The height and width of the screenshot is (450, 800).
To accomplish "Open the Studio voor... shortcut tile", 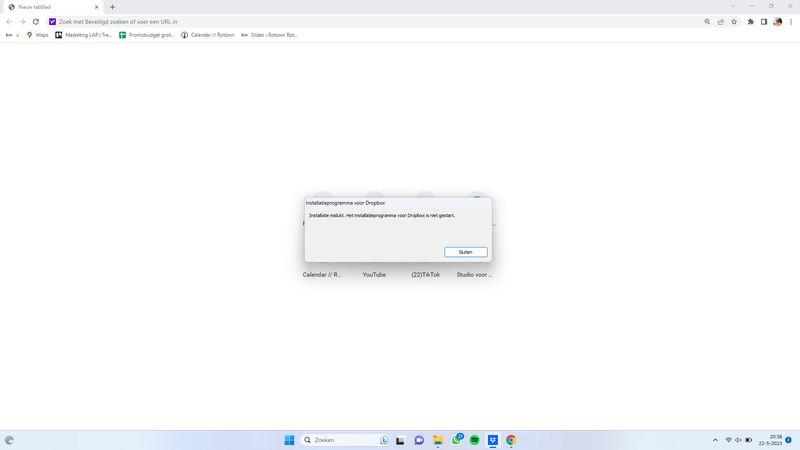I will point(474,274).
